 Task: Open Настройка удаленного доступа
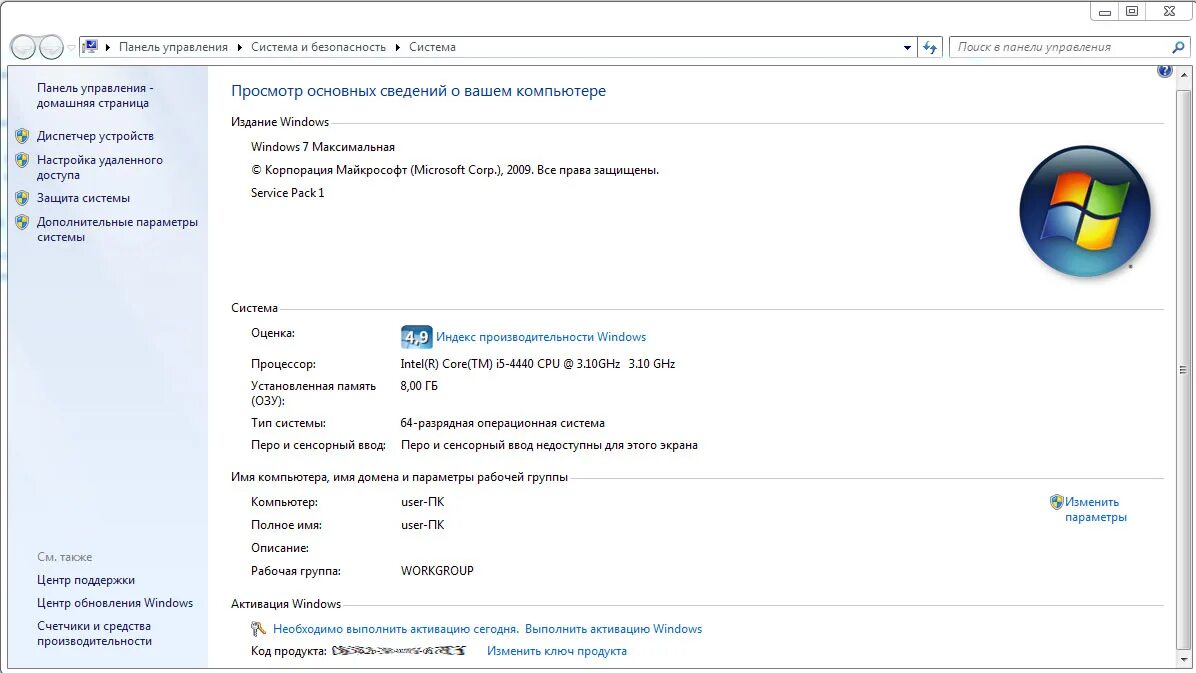(99, 167)
